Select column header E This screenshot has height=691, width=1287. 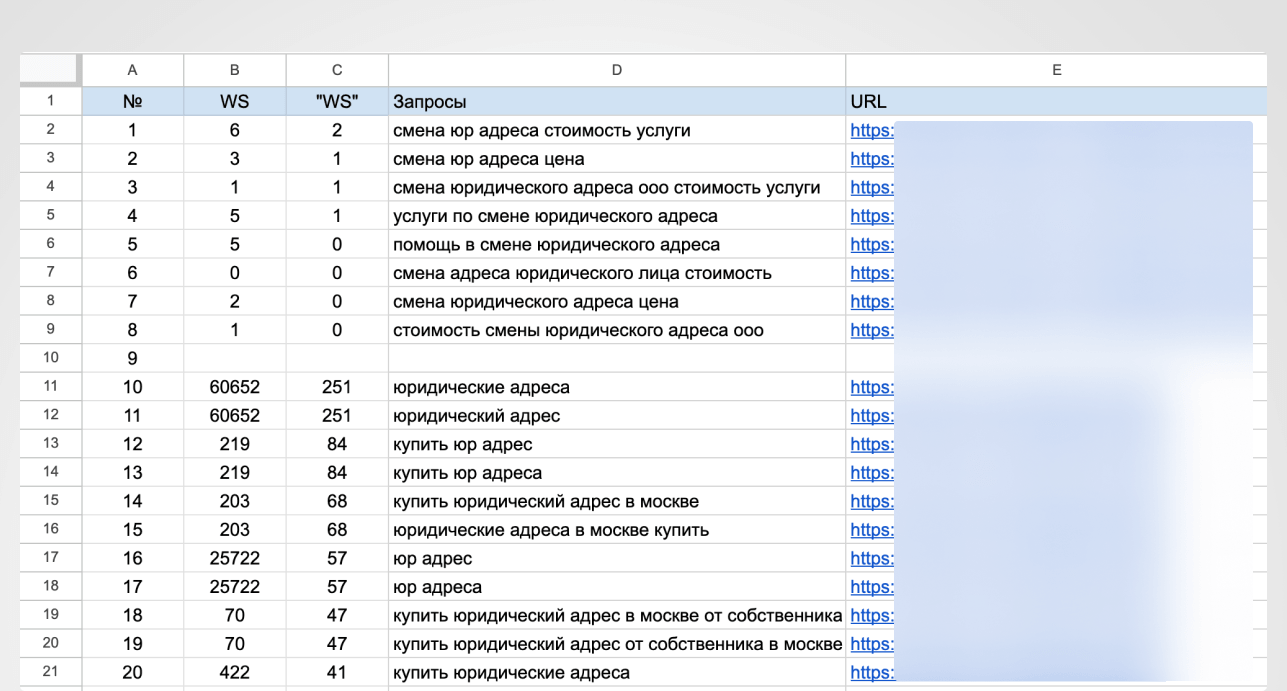click(x=1057, y=69)
